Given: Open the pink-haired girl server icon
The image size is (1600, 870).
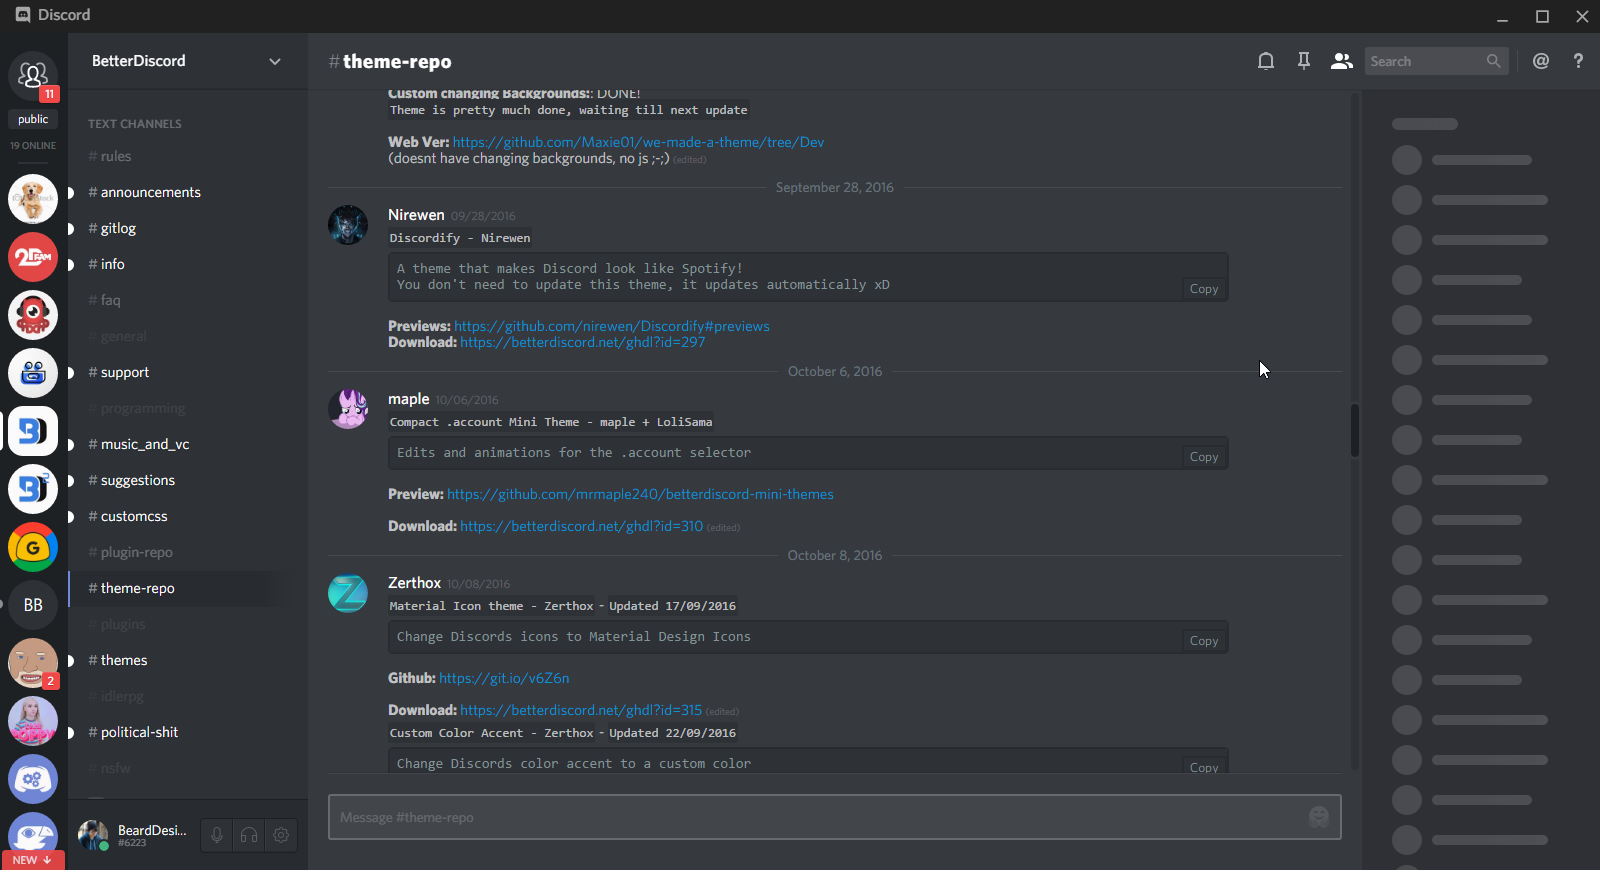Looking at the screenshot, I should 33,721.
